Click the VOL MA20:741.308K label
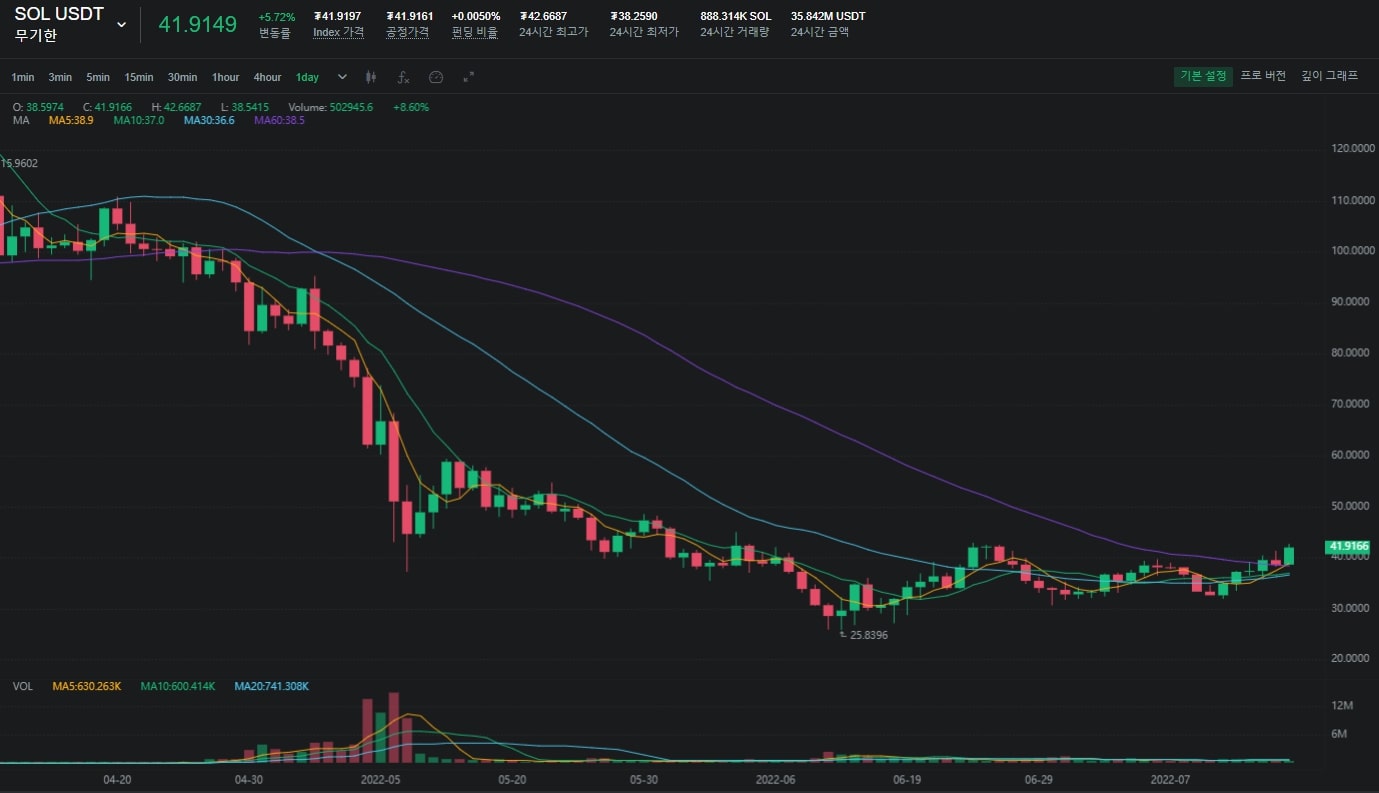 (x=272, y=686)
